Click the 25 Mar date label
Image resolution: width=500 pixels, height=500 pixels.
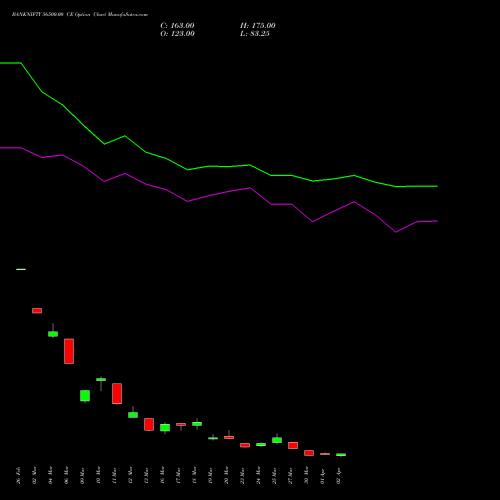274,475
